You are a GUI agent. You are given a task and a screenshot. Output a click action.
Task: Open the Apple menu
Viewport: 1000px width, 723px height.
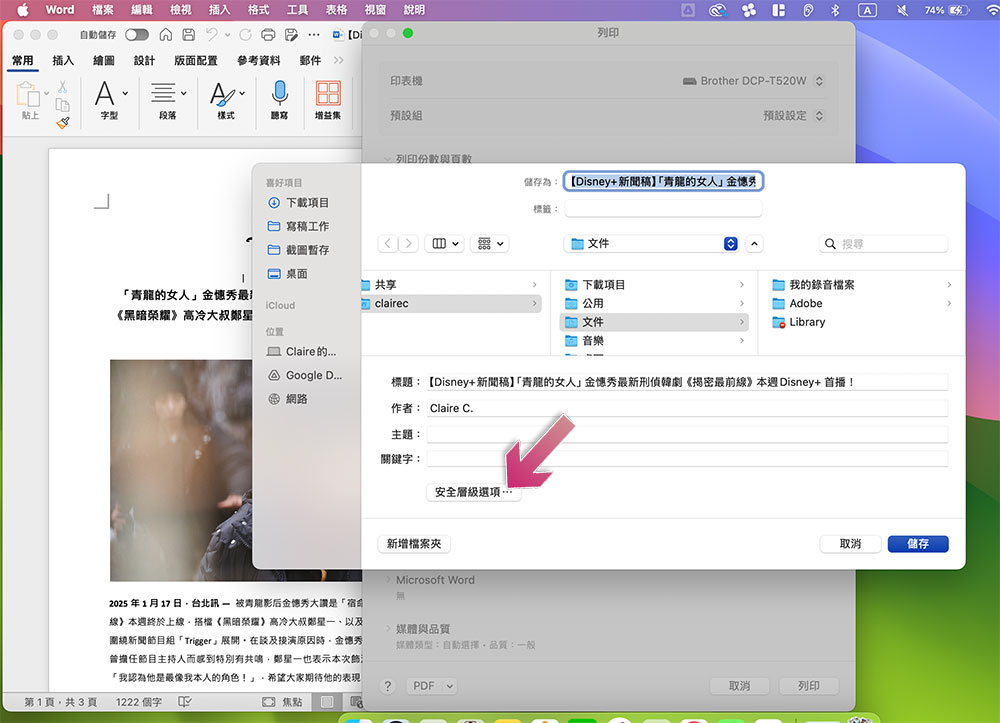22,10
